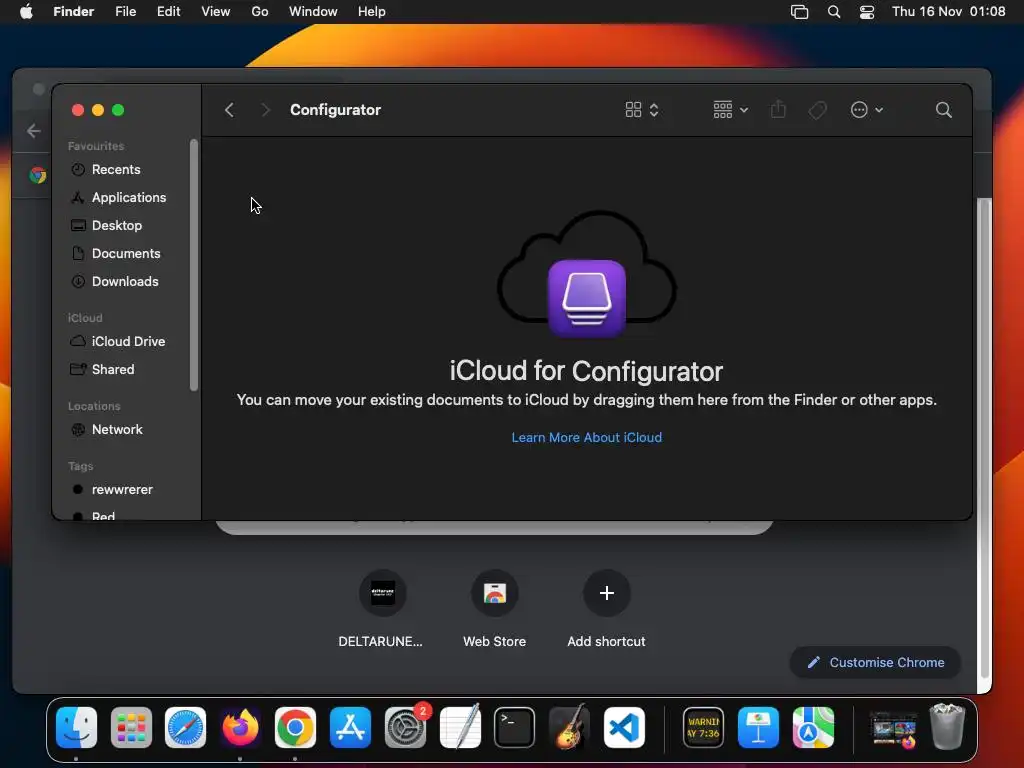Open App Store from the Dock
The image size is (1024, 768).
click(x=350, y=728)
